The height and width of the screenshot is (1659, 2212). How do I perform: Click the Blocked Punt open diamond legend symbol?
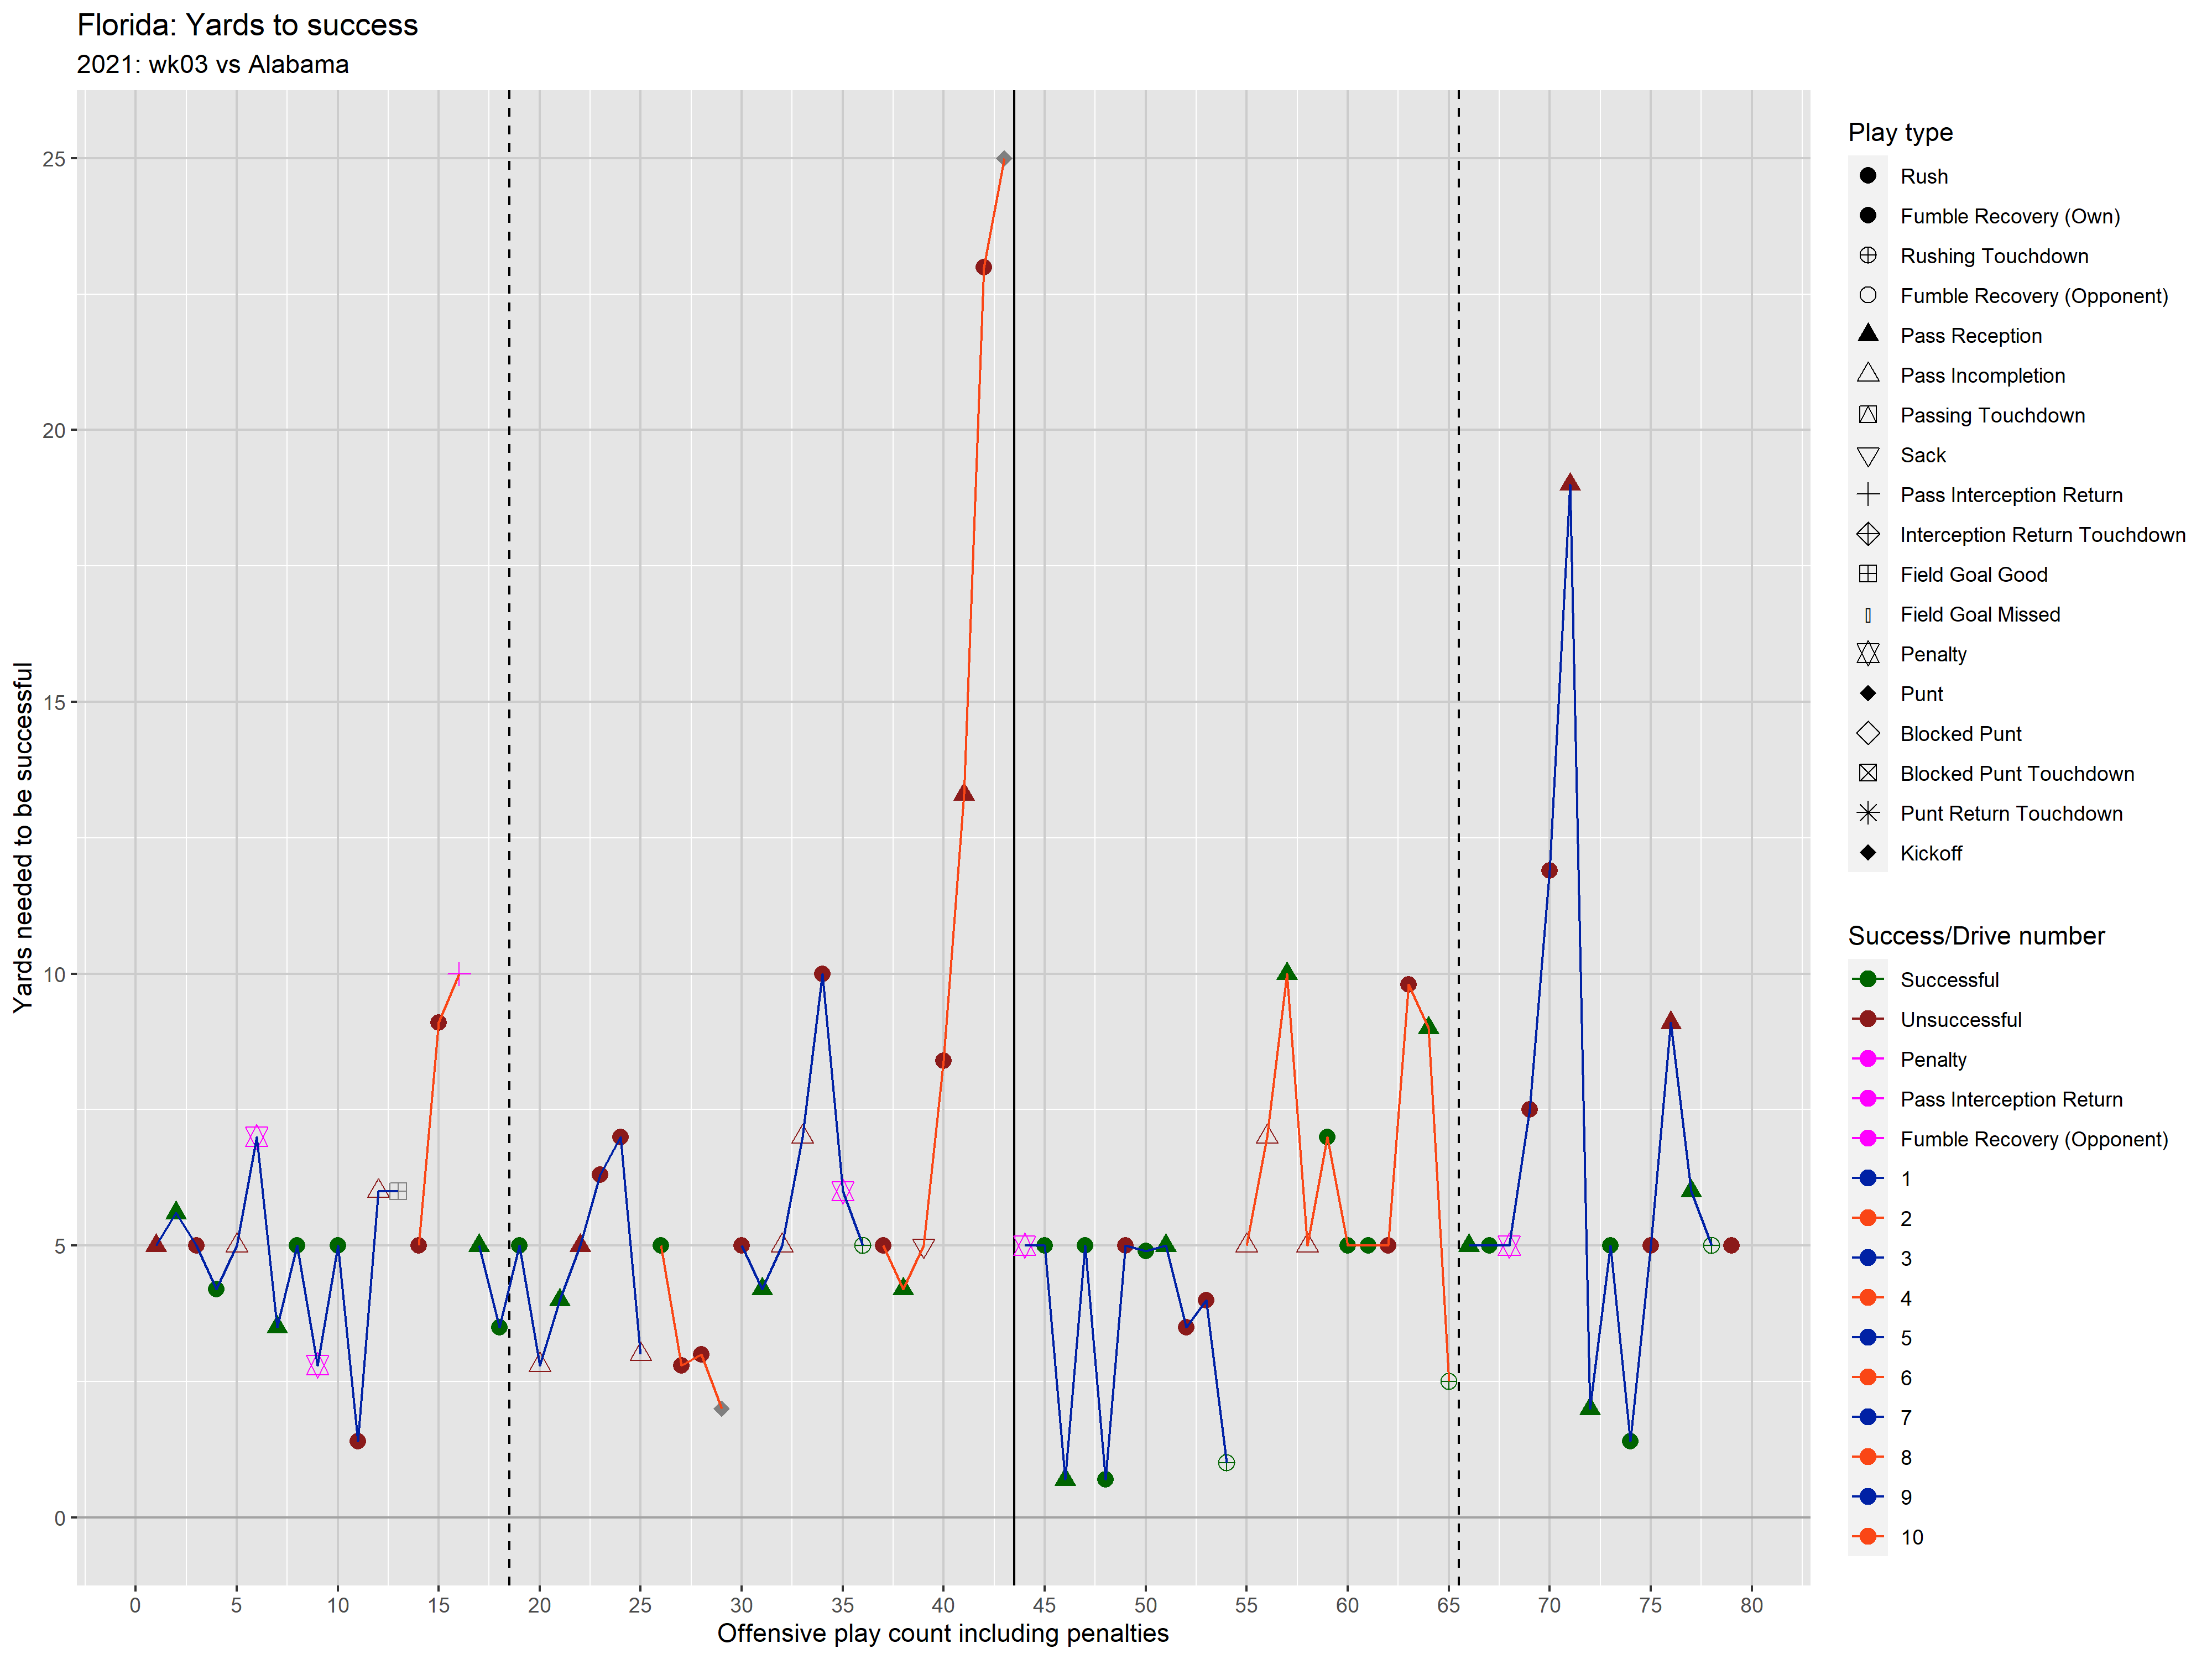(1867, 733)
